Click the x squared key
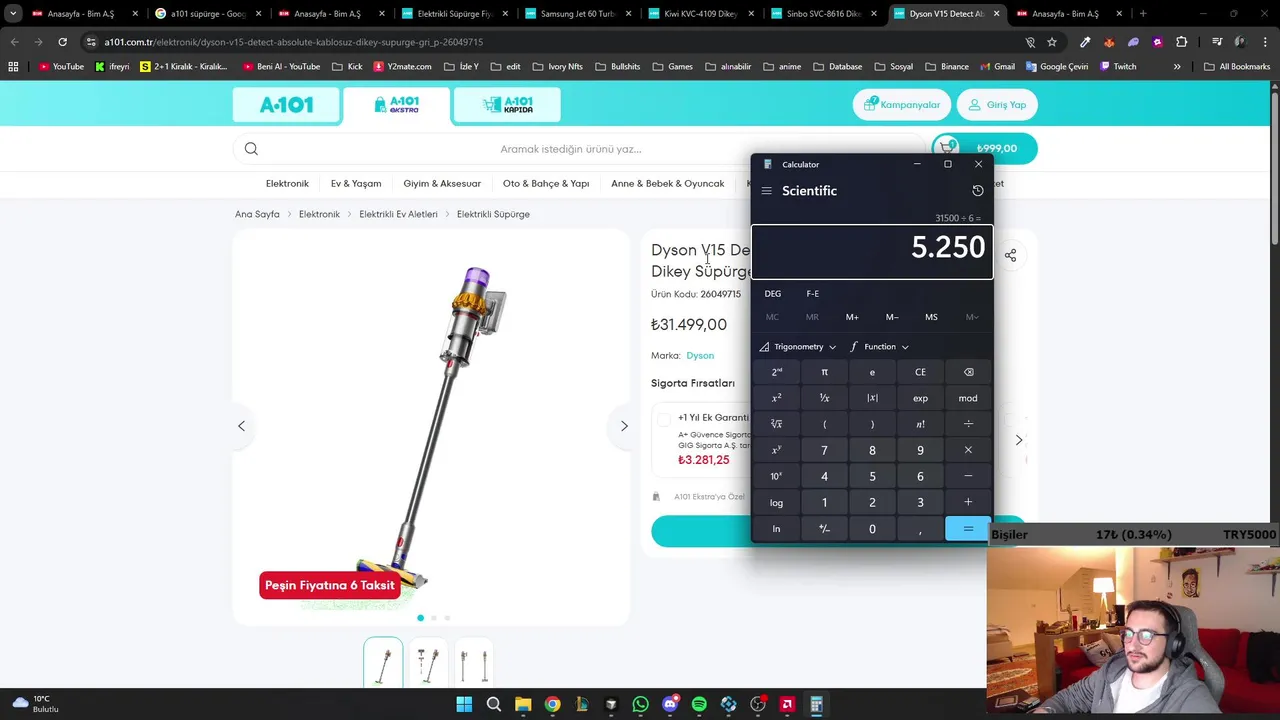The image size is (1280, 720). [x=776, y=398]
